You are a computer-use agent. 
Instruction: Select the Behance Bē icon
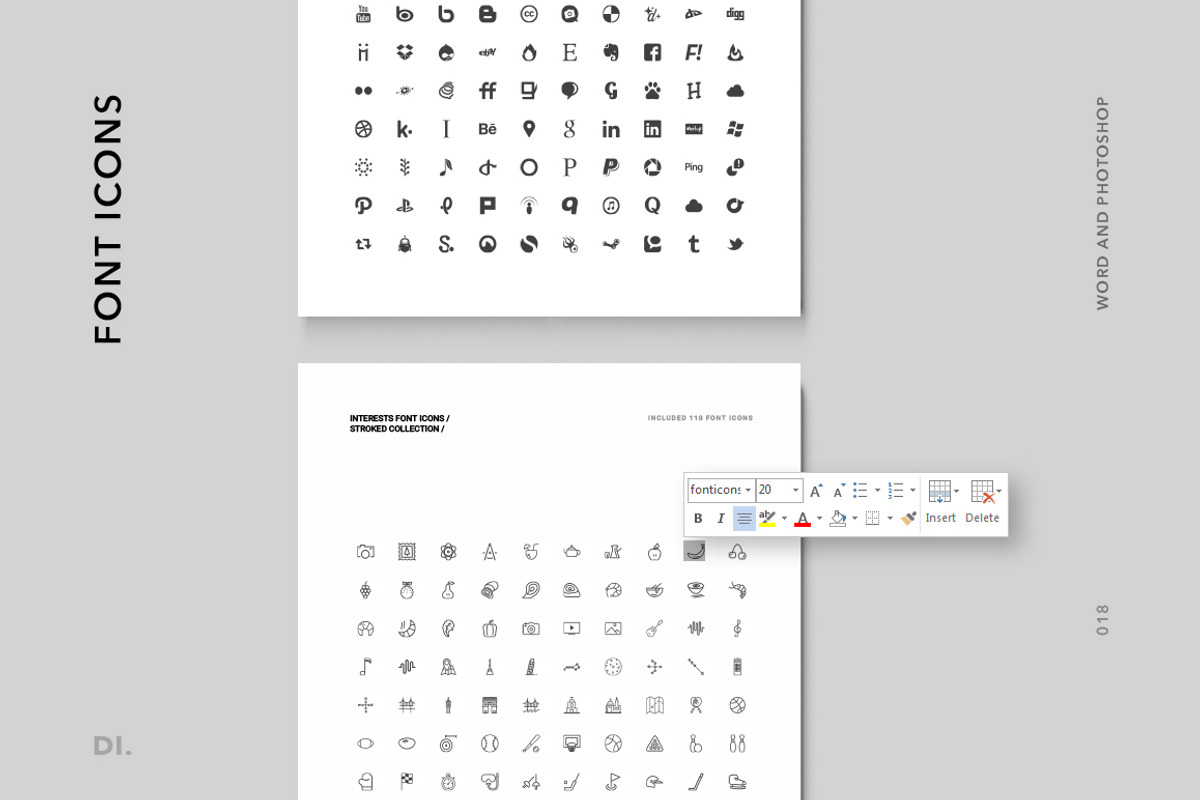click(x=487, y=129)
